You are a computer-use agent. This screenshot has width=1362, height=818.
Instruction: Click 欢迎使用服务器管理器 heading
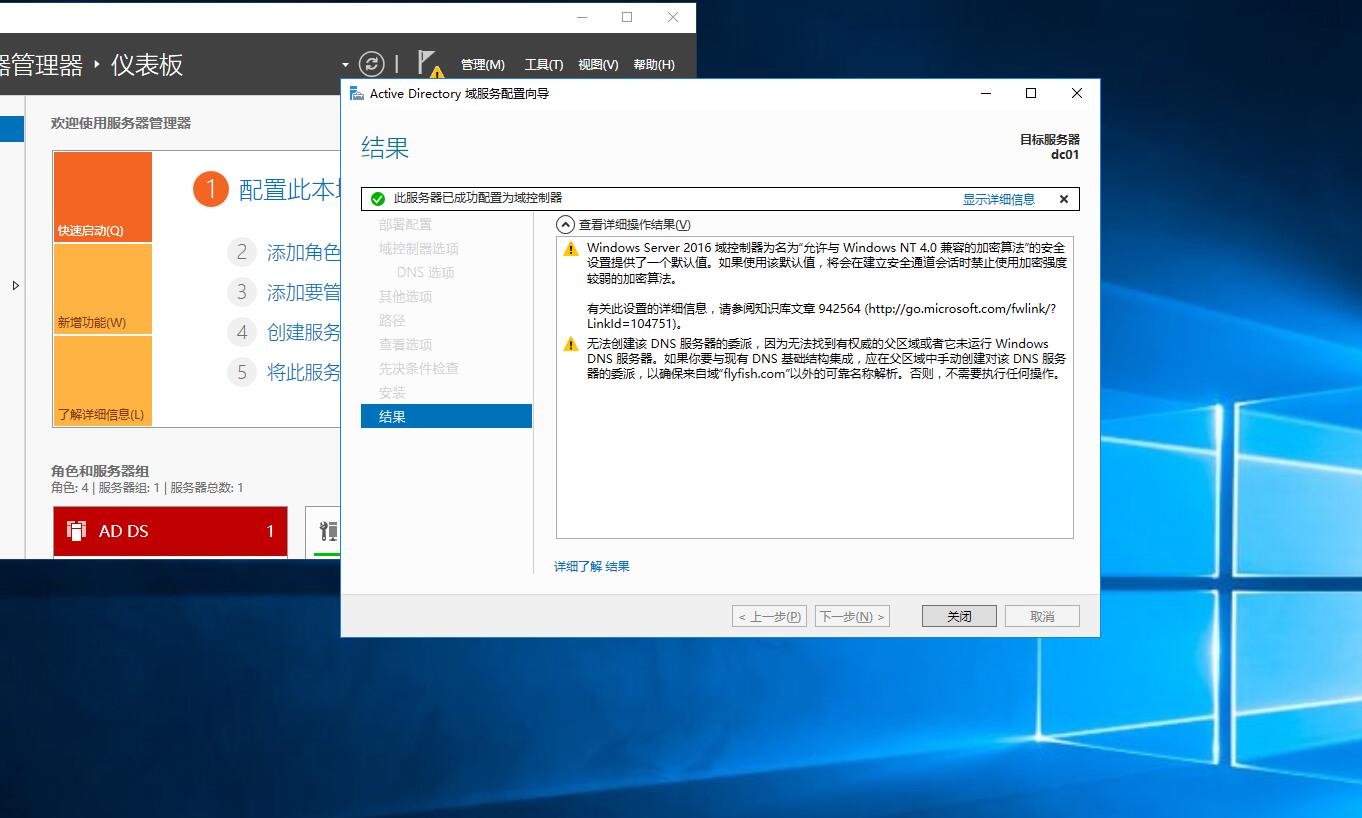click(x=121, y=123)
